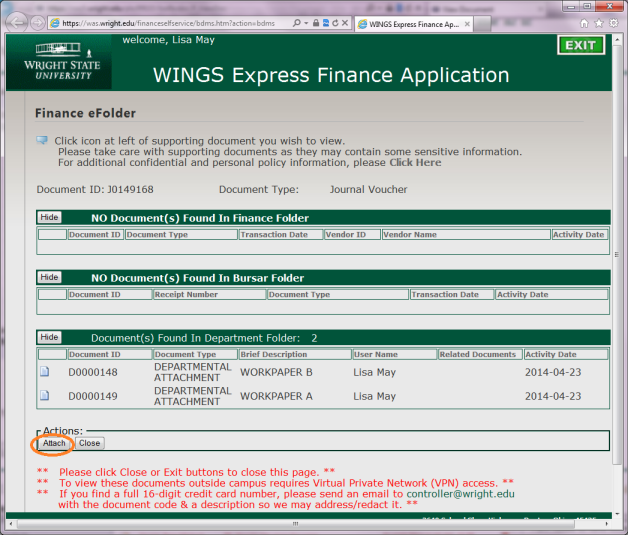Click the Finance eFolder heading
This screenshot has height=535, width=628.
(x=85, y=113)
